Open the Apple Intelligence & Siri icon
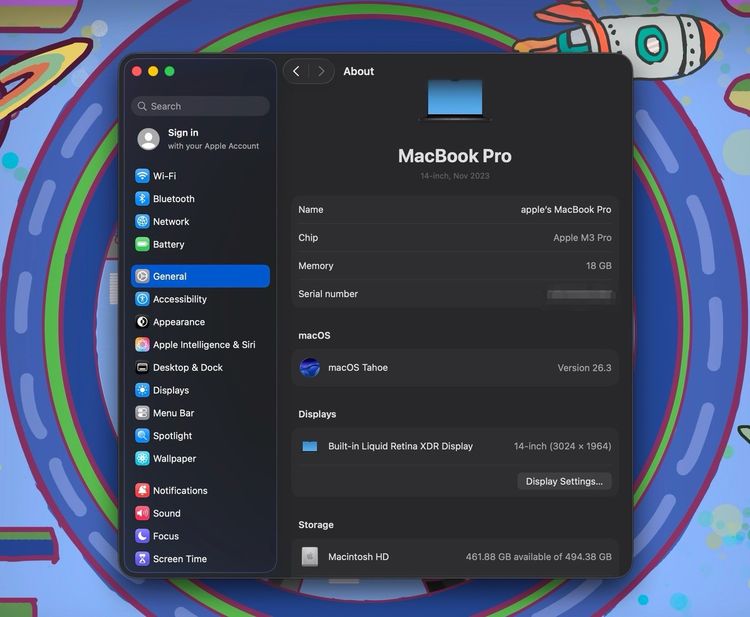Viewport: 750px width, 617px height. pos(142,344)
